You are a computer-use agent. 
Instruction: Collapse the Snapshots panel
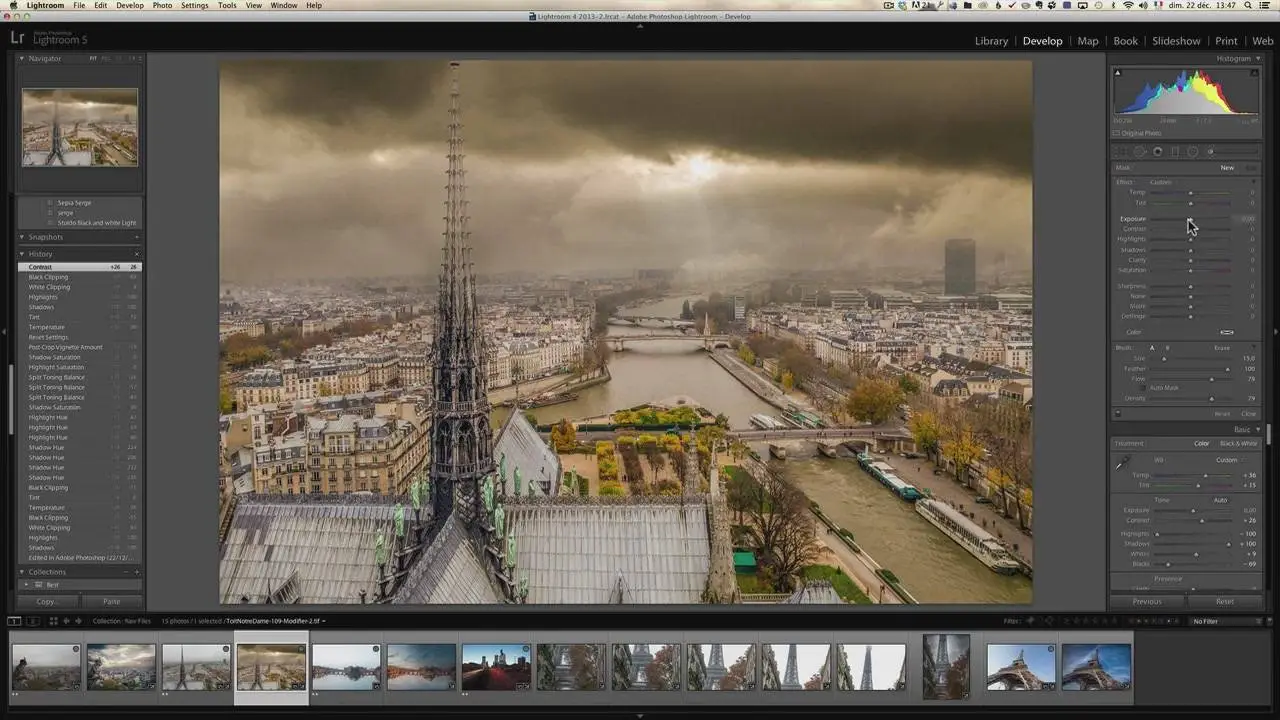click(22, 237)
